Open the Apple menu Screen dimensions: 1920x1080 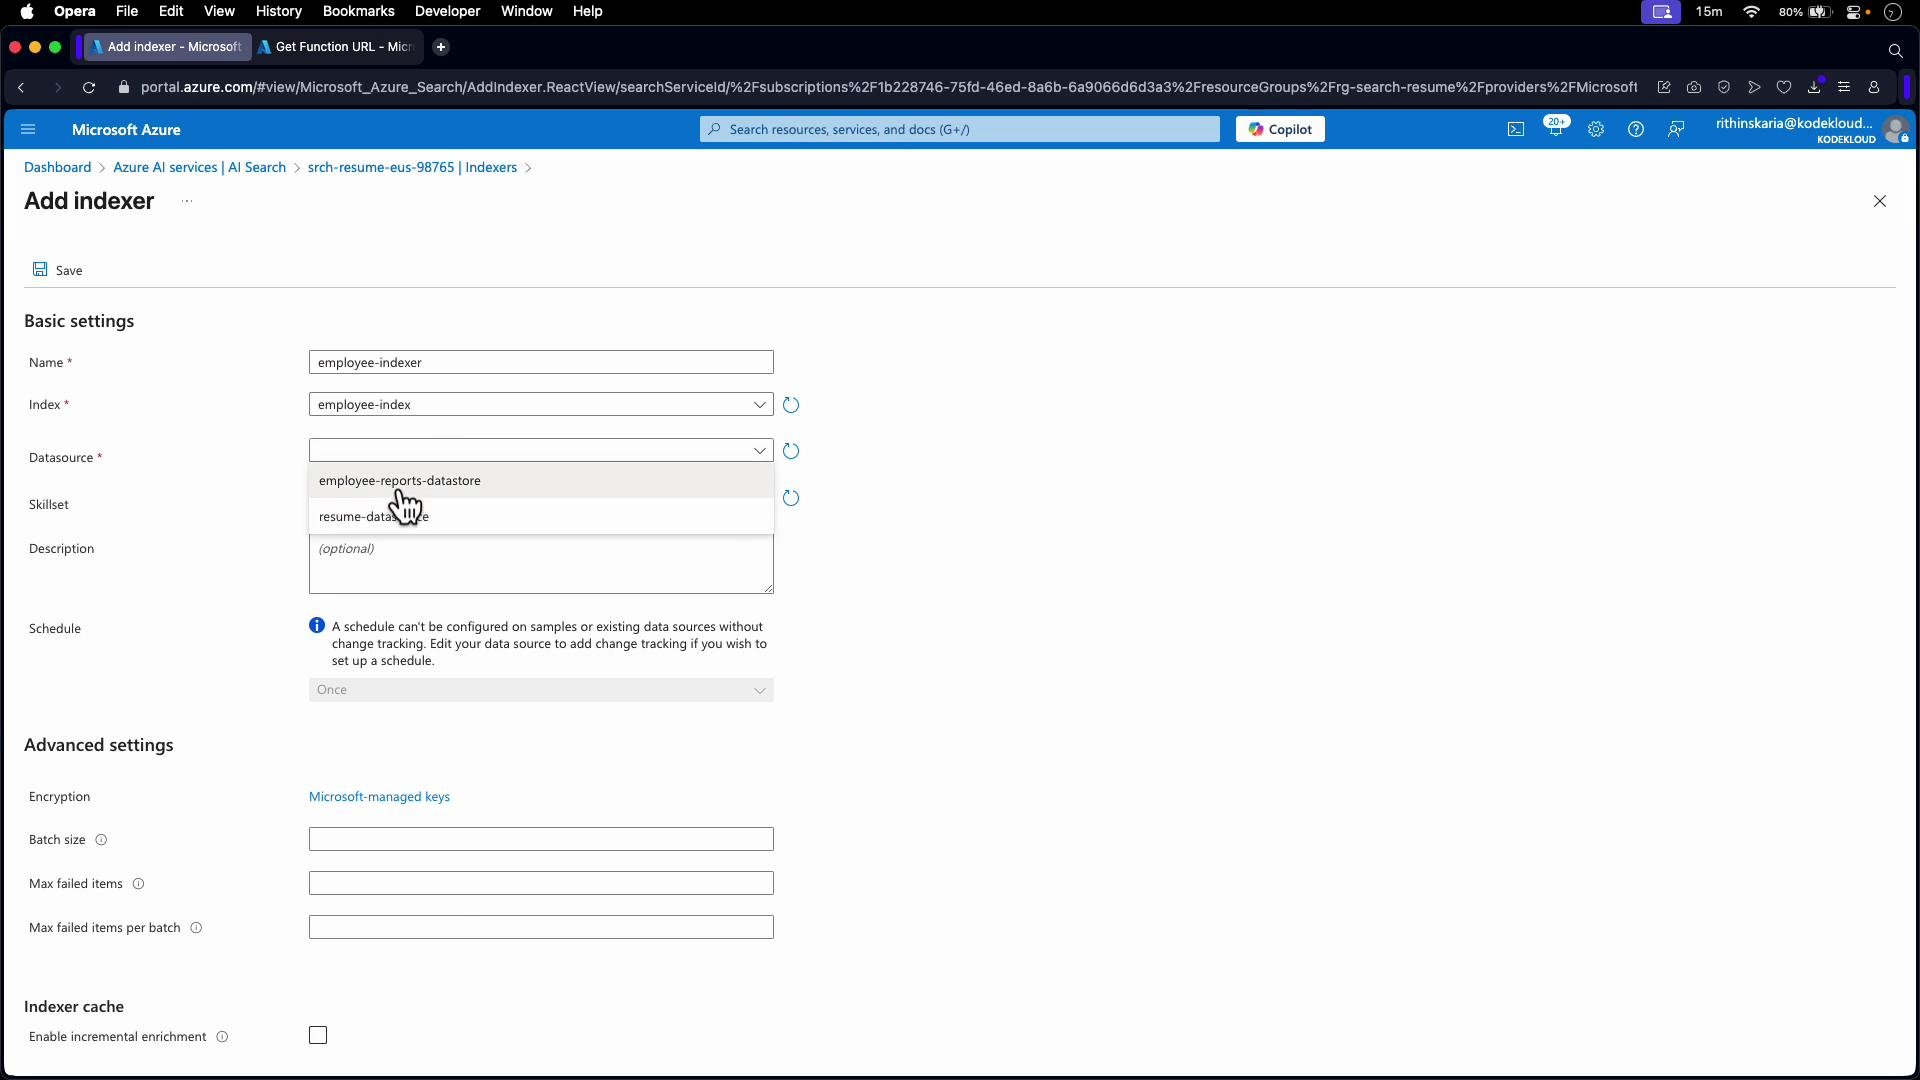click(x=27, y=11)
